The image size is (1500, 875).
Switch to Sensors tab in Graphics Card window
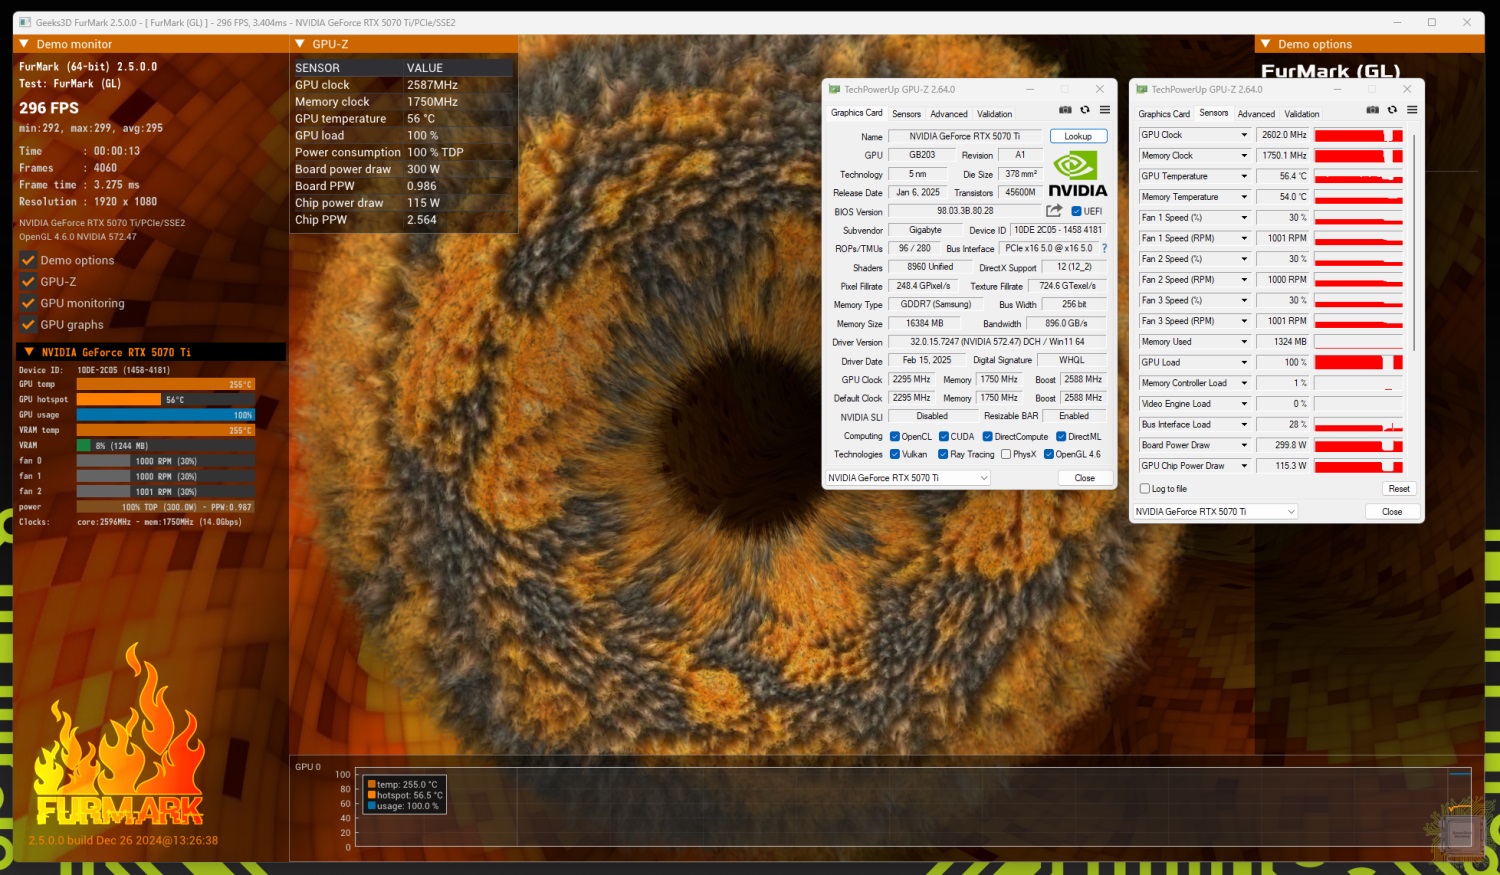point(906,114)
